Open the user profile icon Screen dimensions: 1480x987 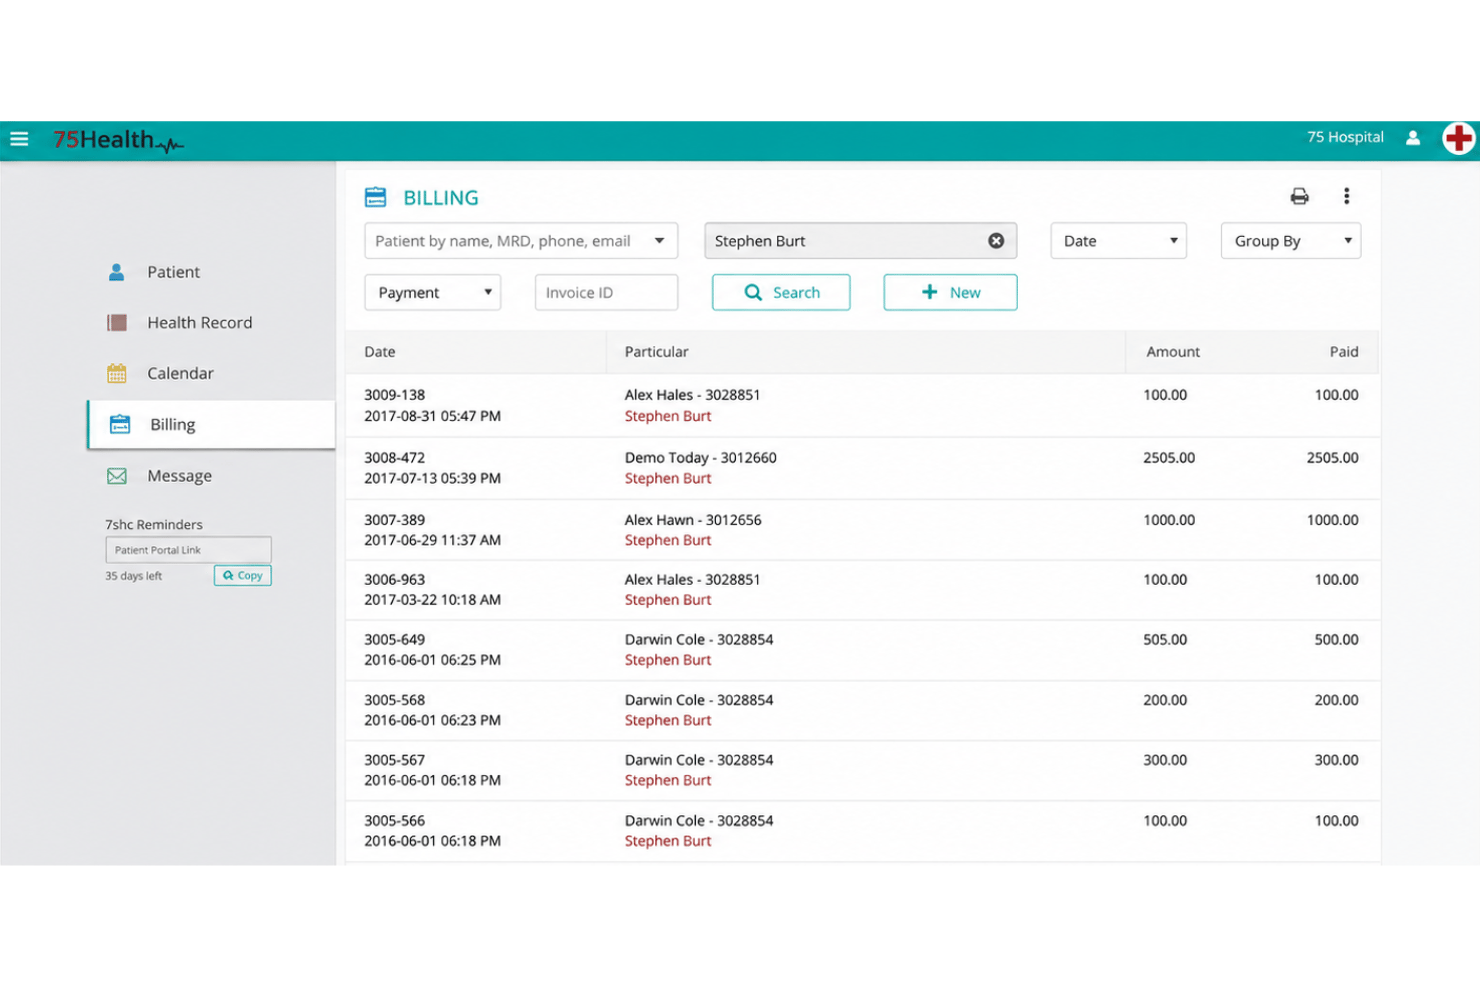1412,138
